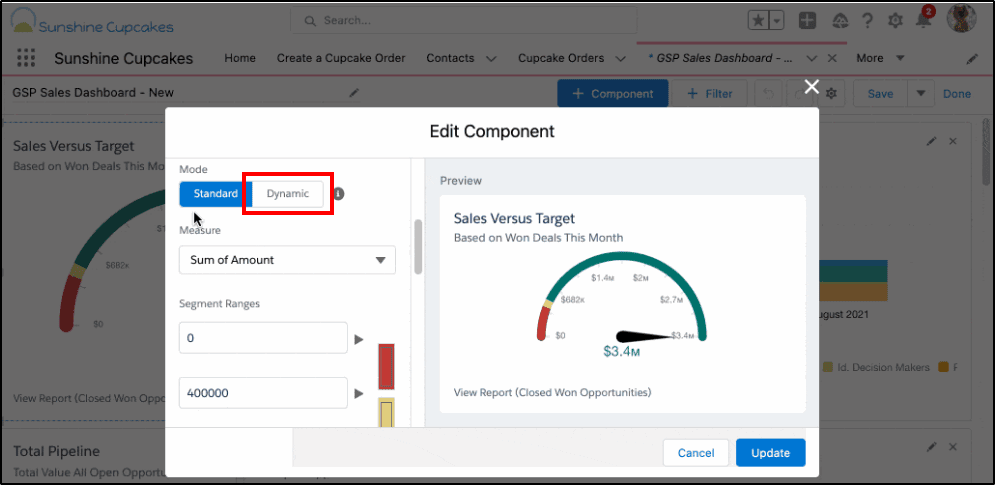Go to the Home tab
This screenshot has width=995, height=485.
[240, 58]
